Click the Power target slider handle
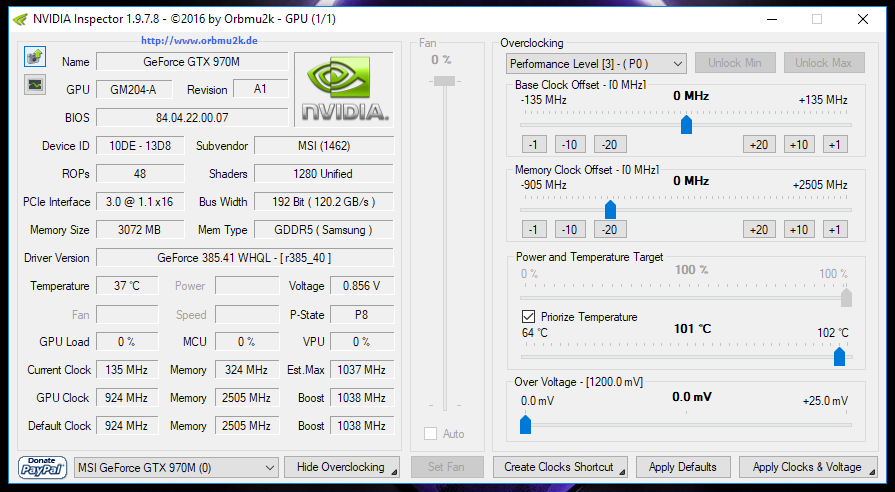 point(846,297)
